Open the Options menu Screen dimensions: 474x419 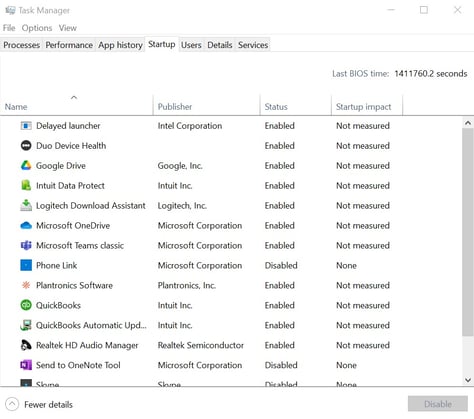coord(37,28)
